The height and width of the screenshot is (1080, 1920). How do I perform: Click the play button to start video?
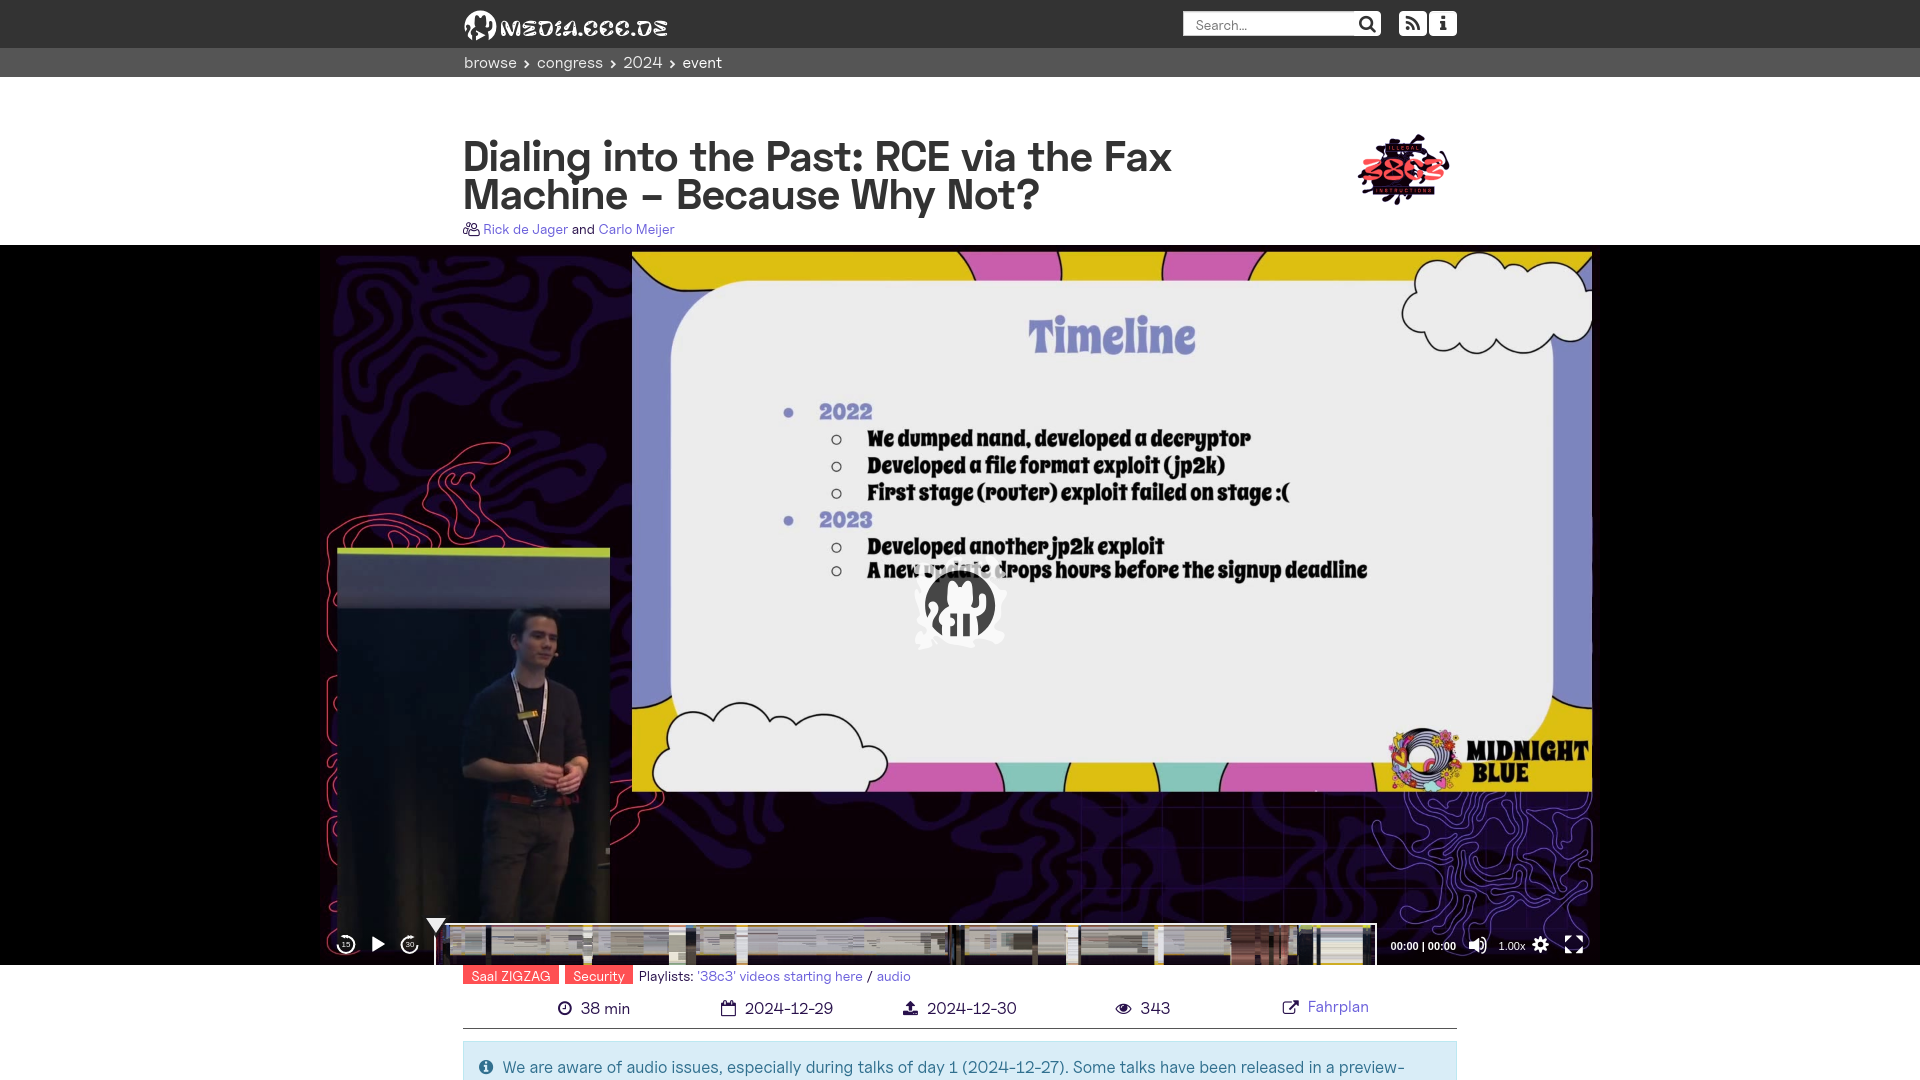coord(377,944)
